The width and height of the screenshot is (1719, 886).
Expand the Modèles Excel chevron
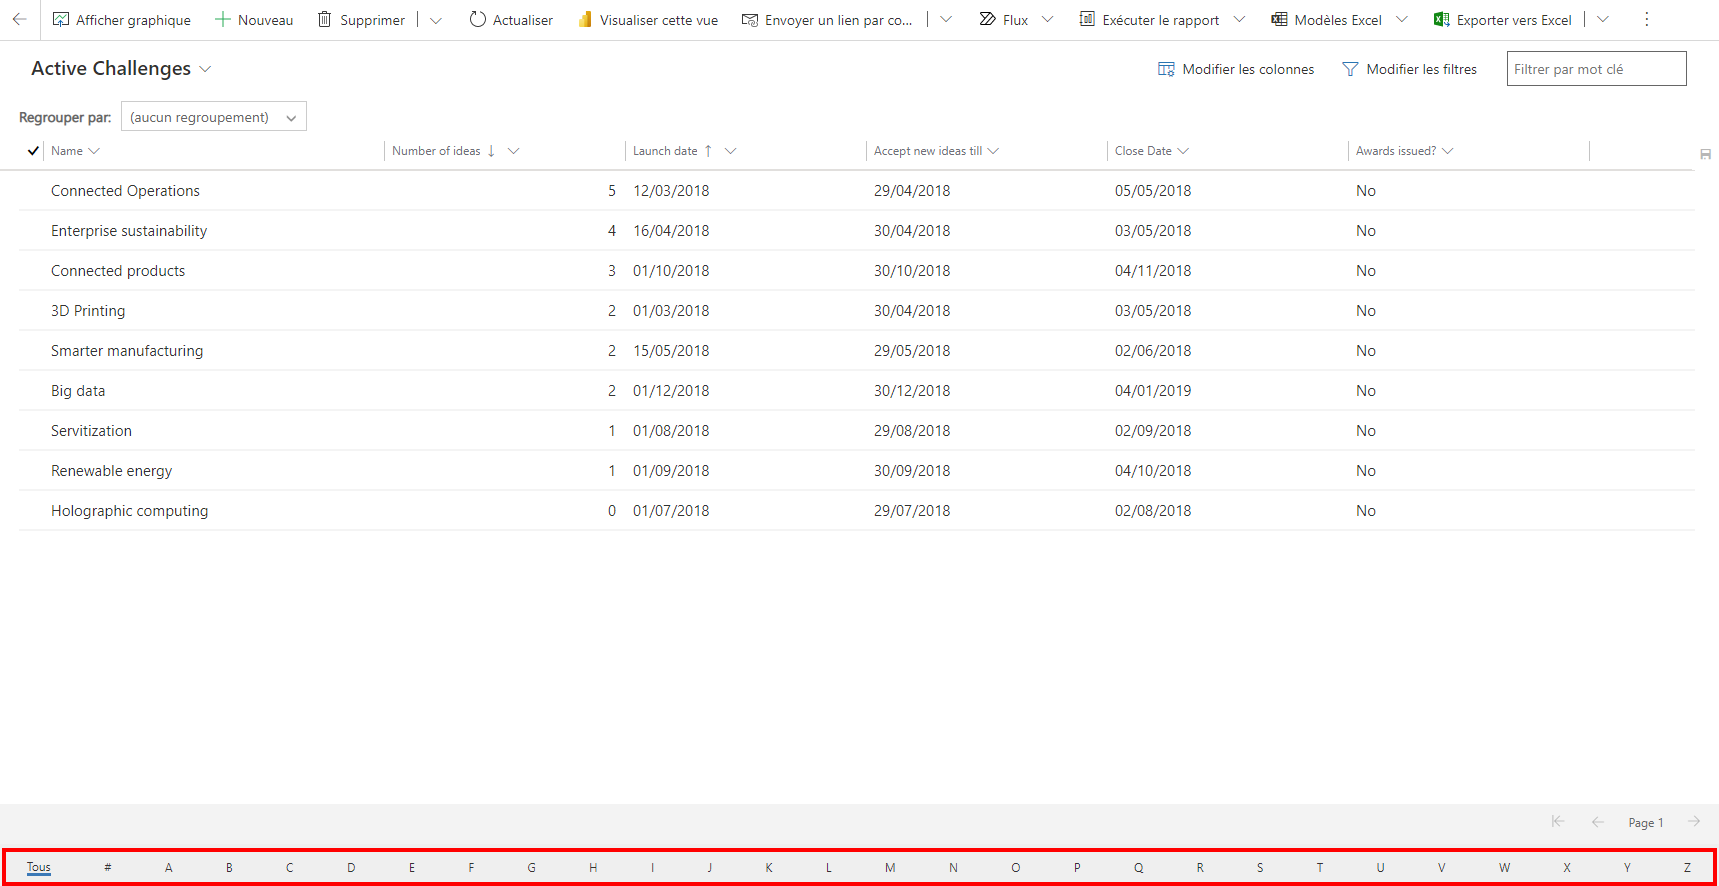1402,20
